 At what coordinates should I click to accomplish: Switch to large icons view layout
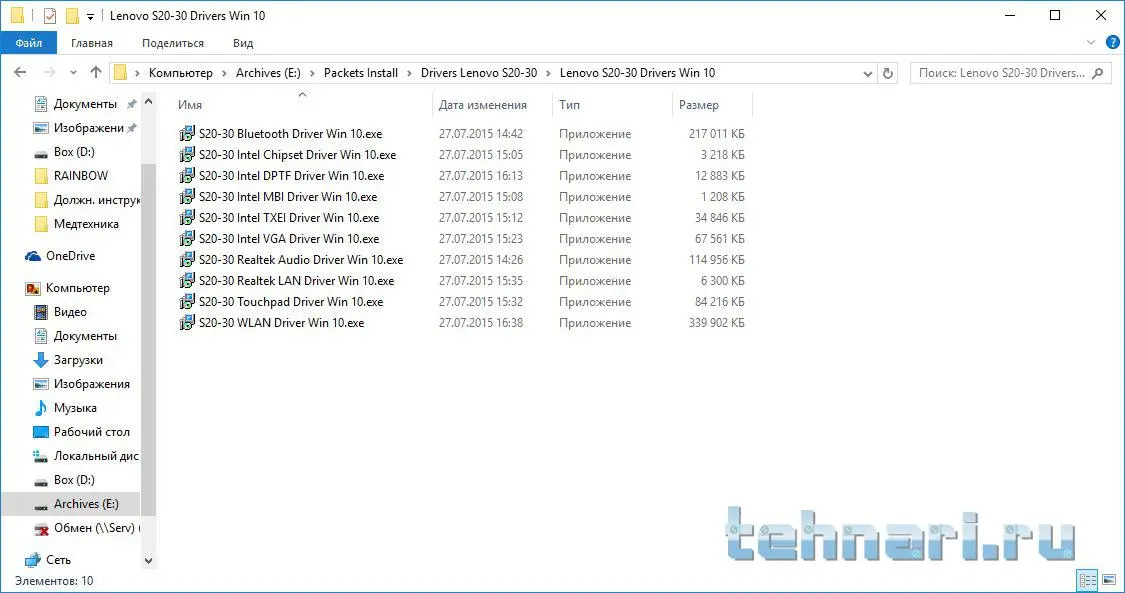point(1108,580)
